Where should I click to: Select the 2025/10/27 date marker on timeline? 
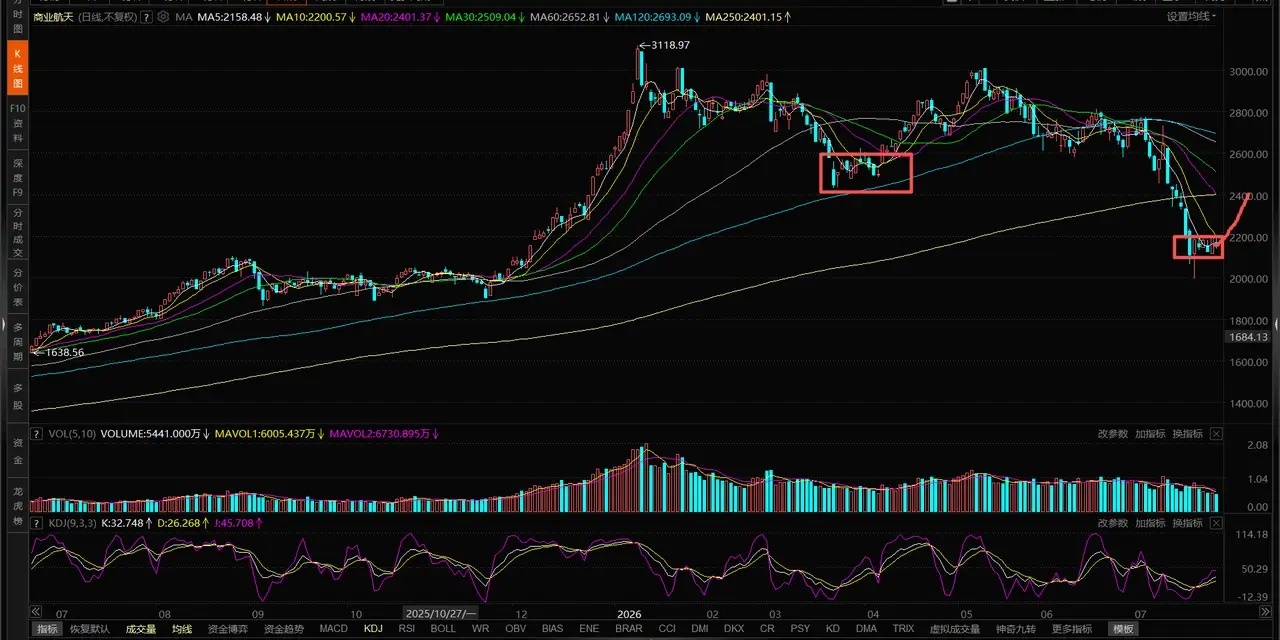pyautogui.click(x=440, y=611)
